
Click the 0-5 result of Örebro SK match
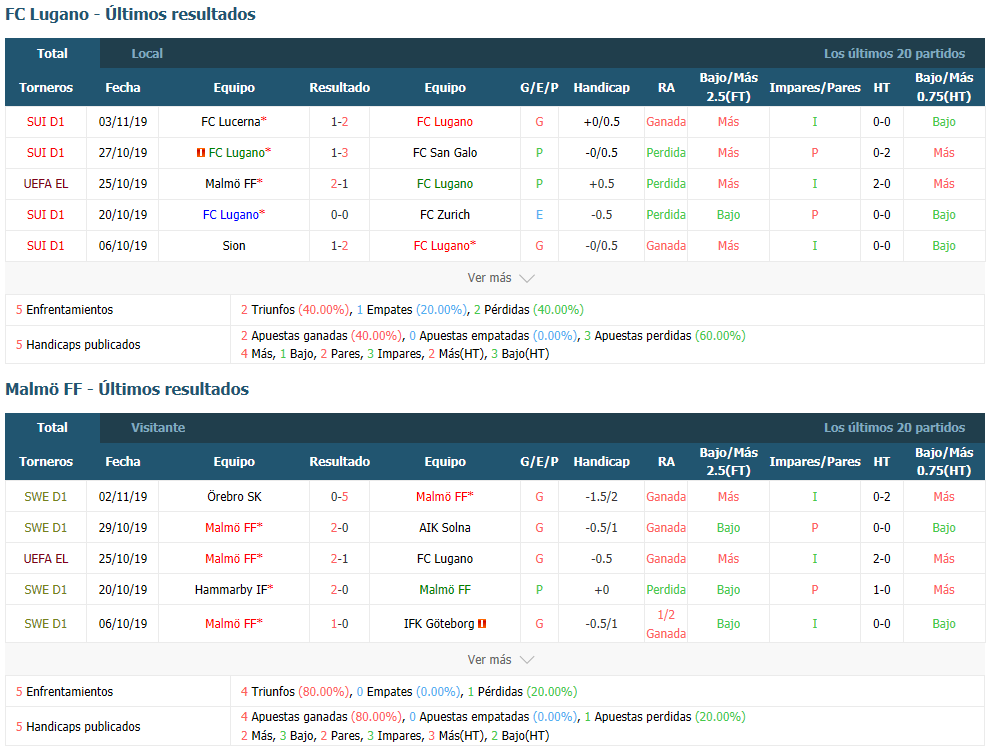click(x=339, y=497)
